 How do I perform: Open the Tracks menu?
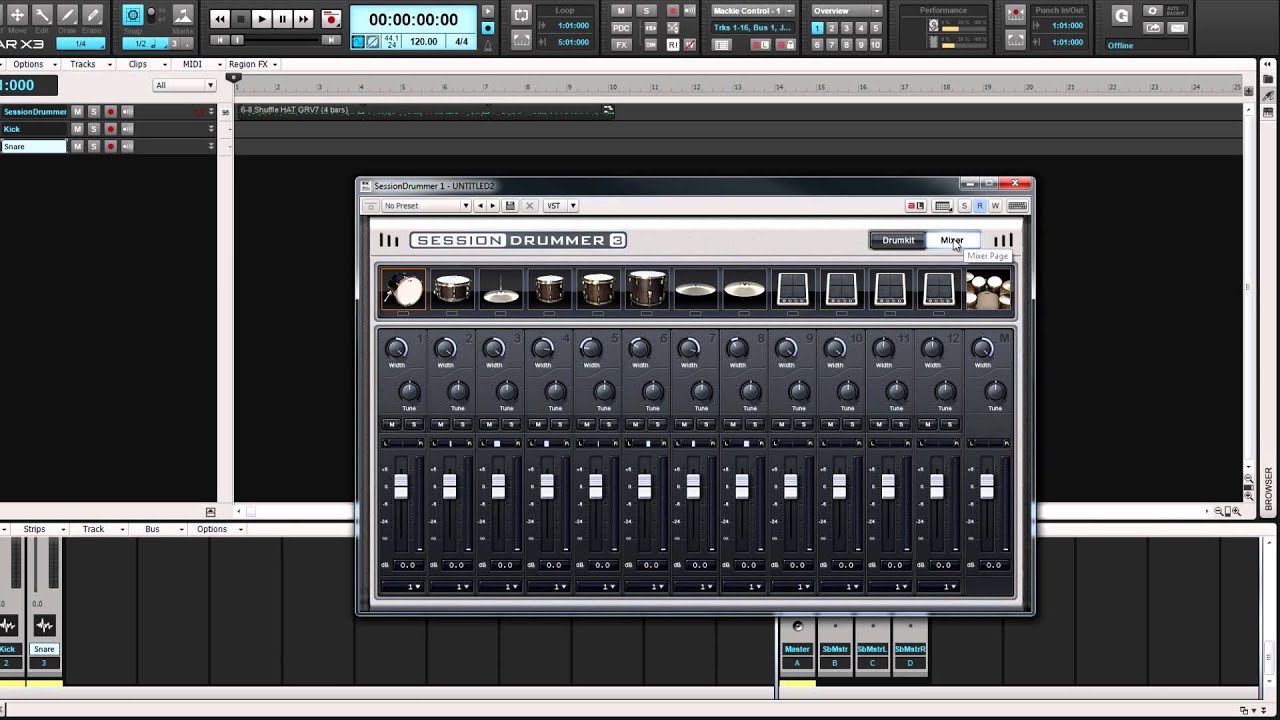[x=88, y=64]
